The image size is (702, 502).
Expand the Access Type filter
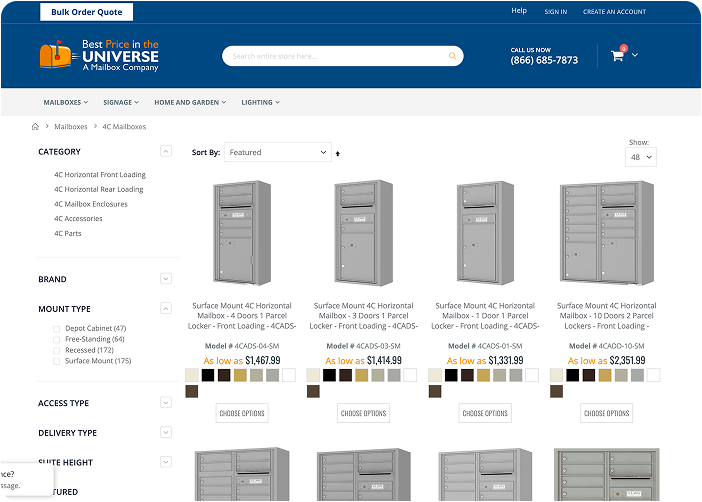pyautogui.click(x=165, y=403)
